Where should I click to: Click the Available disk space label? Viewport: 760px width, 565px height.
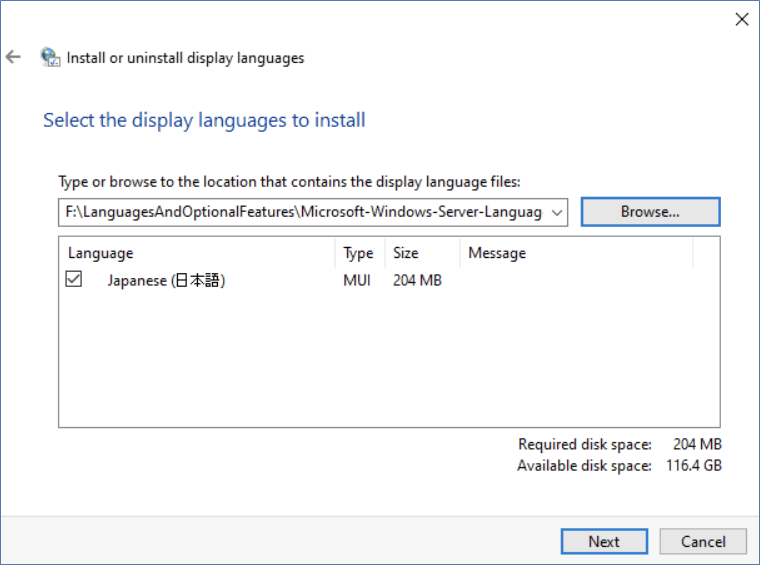click(585, 466)
